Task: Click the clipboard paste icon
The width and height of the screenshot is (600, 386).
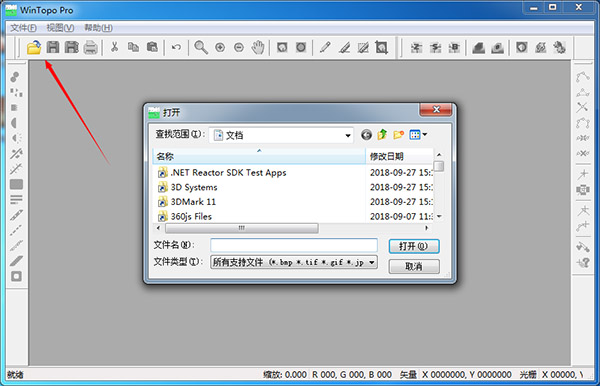Action: [x=152, y=47]
